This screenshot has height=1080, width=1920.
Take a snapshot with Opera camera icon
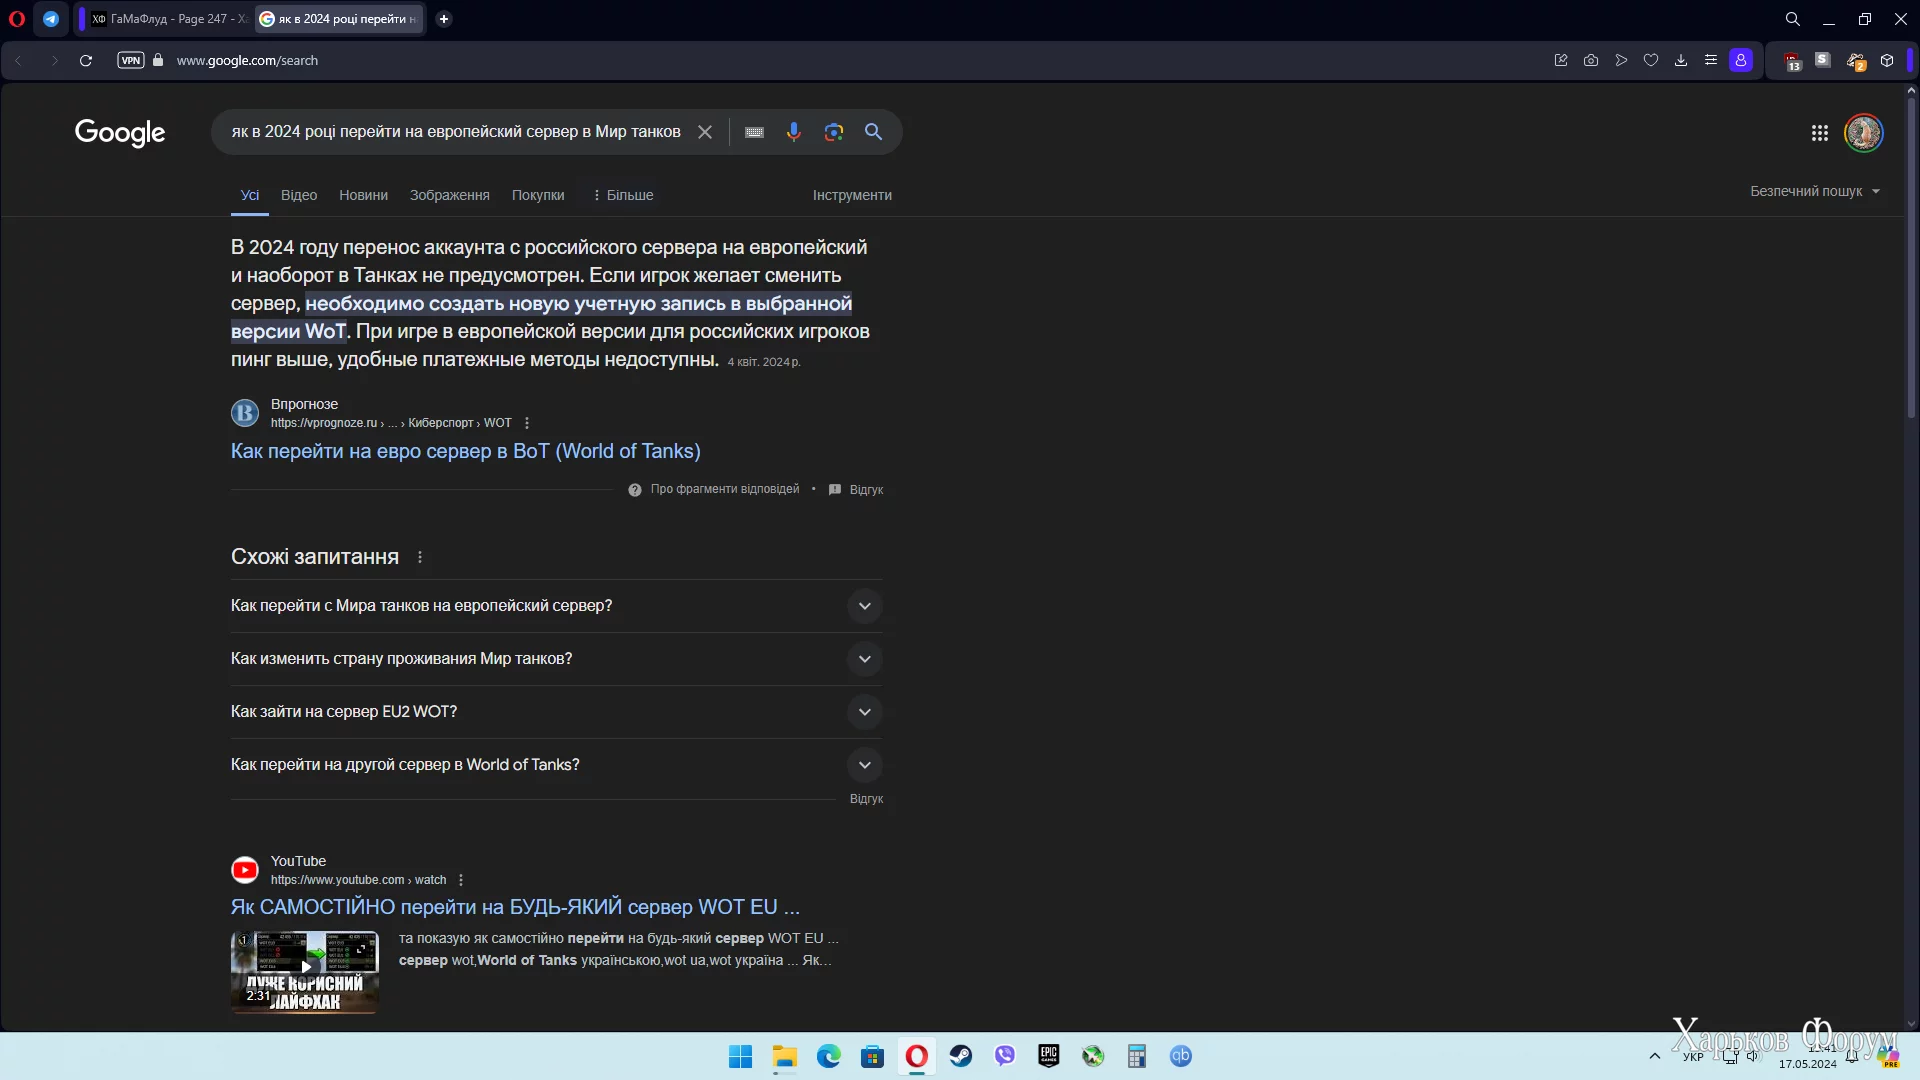(x=1591, y=60)
